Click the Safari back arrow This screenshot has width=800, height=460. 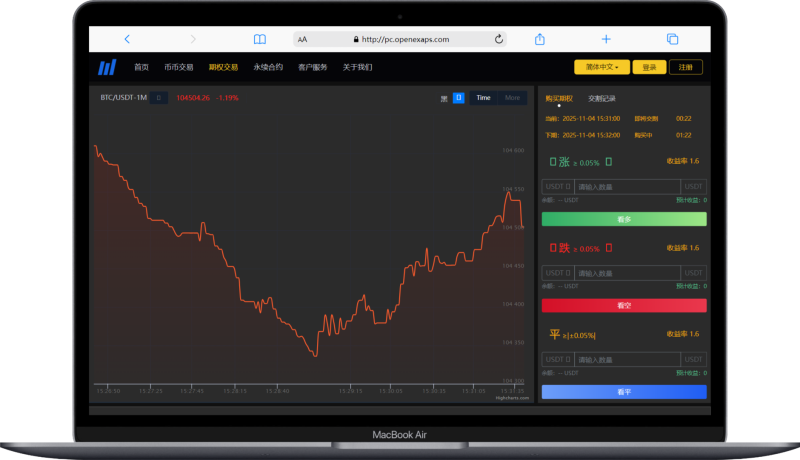(127, 39)
